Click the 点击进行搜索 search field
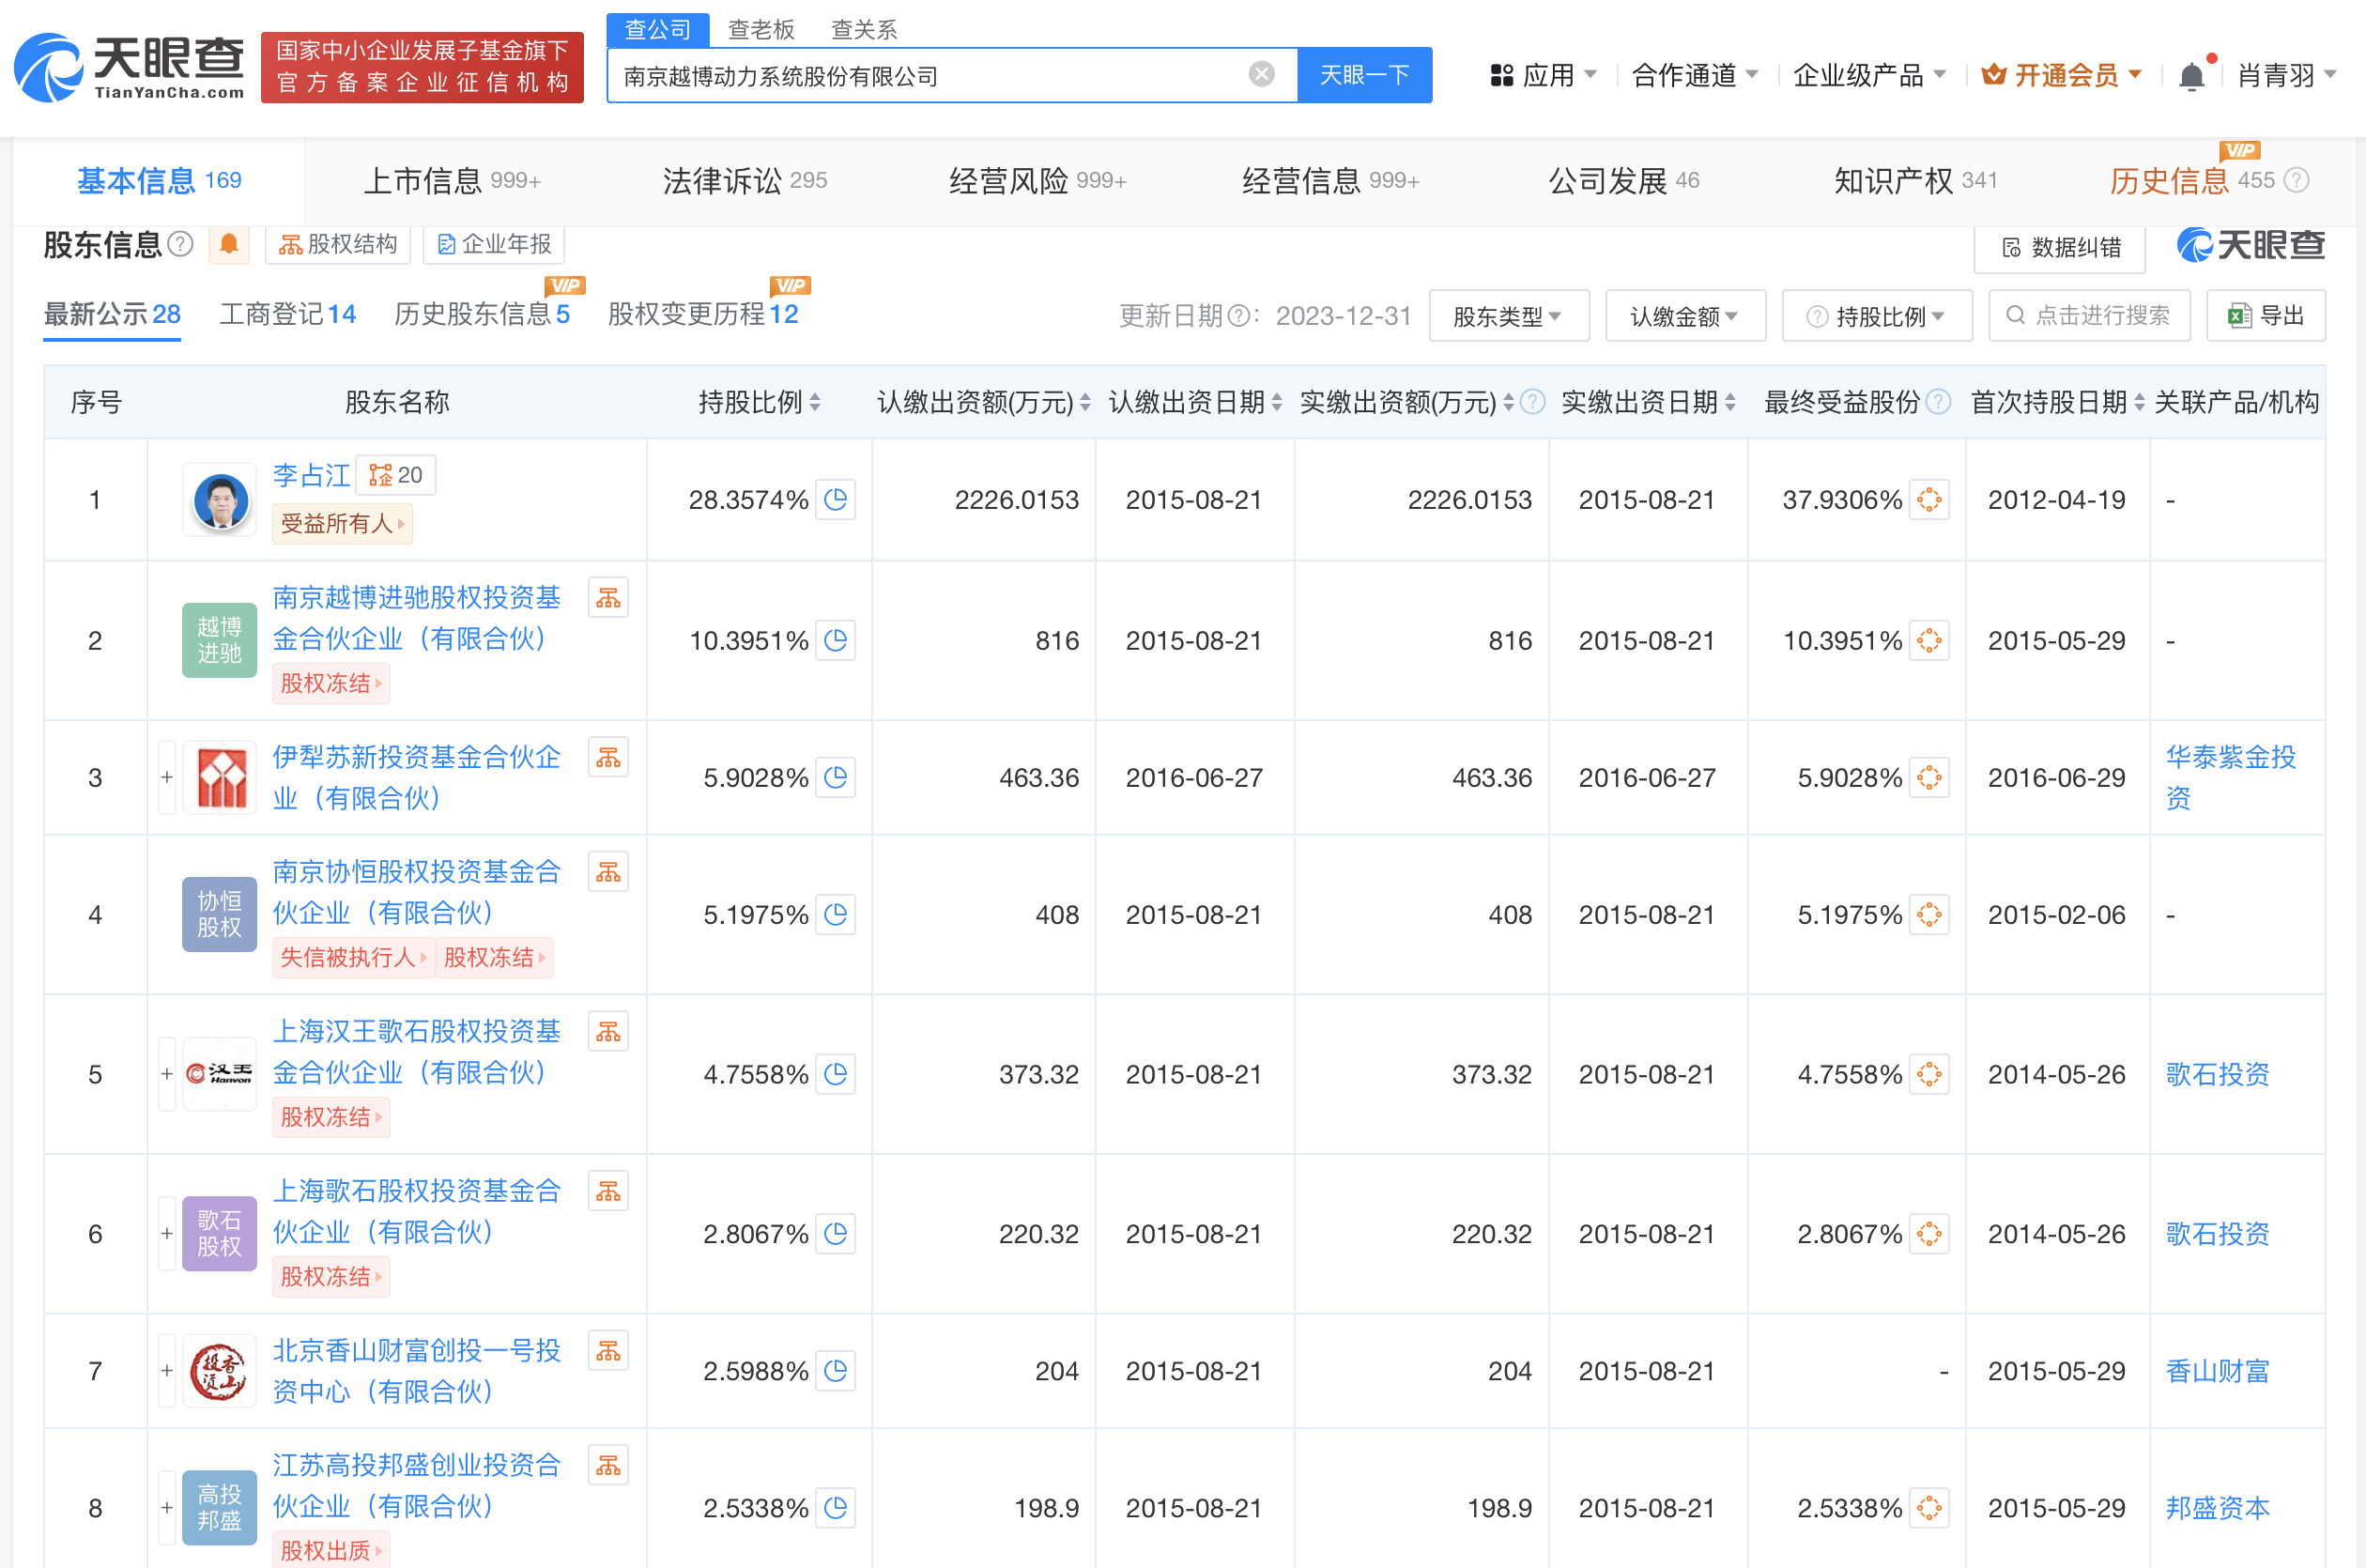This screenshot has height=1568, width=2366. click(x=2089, y=316)
